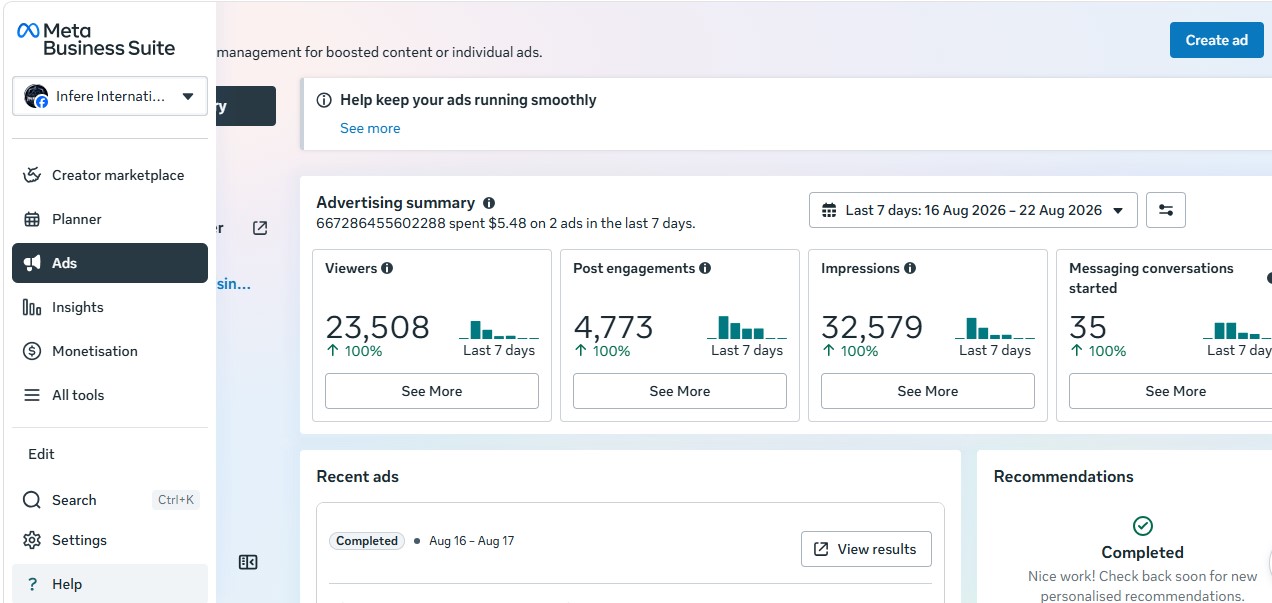Screen dimensions: 1272x603
Task: Click the Search magnifier icon
Action: point(32,500)
